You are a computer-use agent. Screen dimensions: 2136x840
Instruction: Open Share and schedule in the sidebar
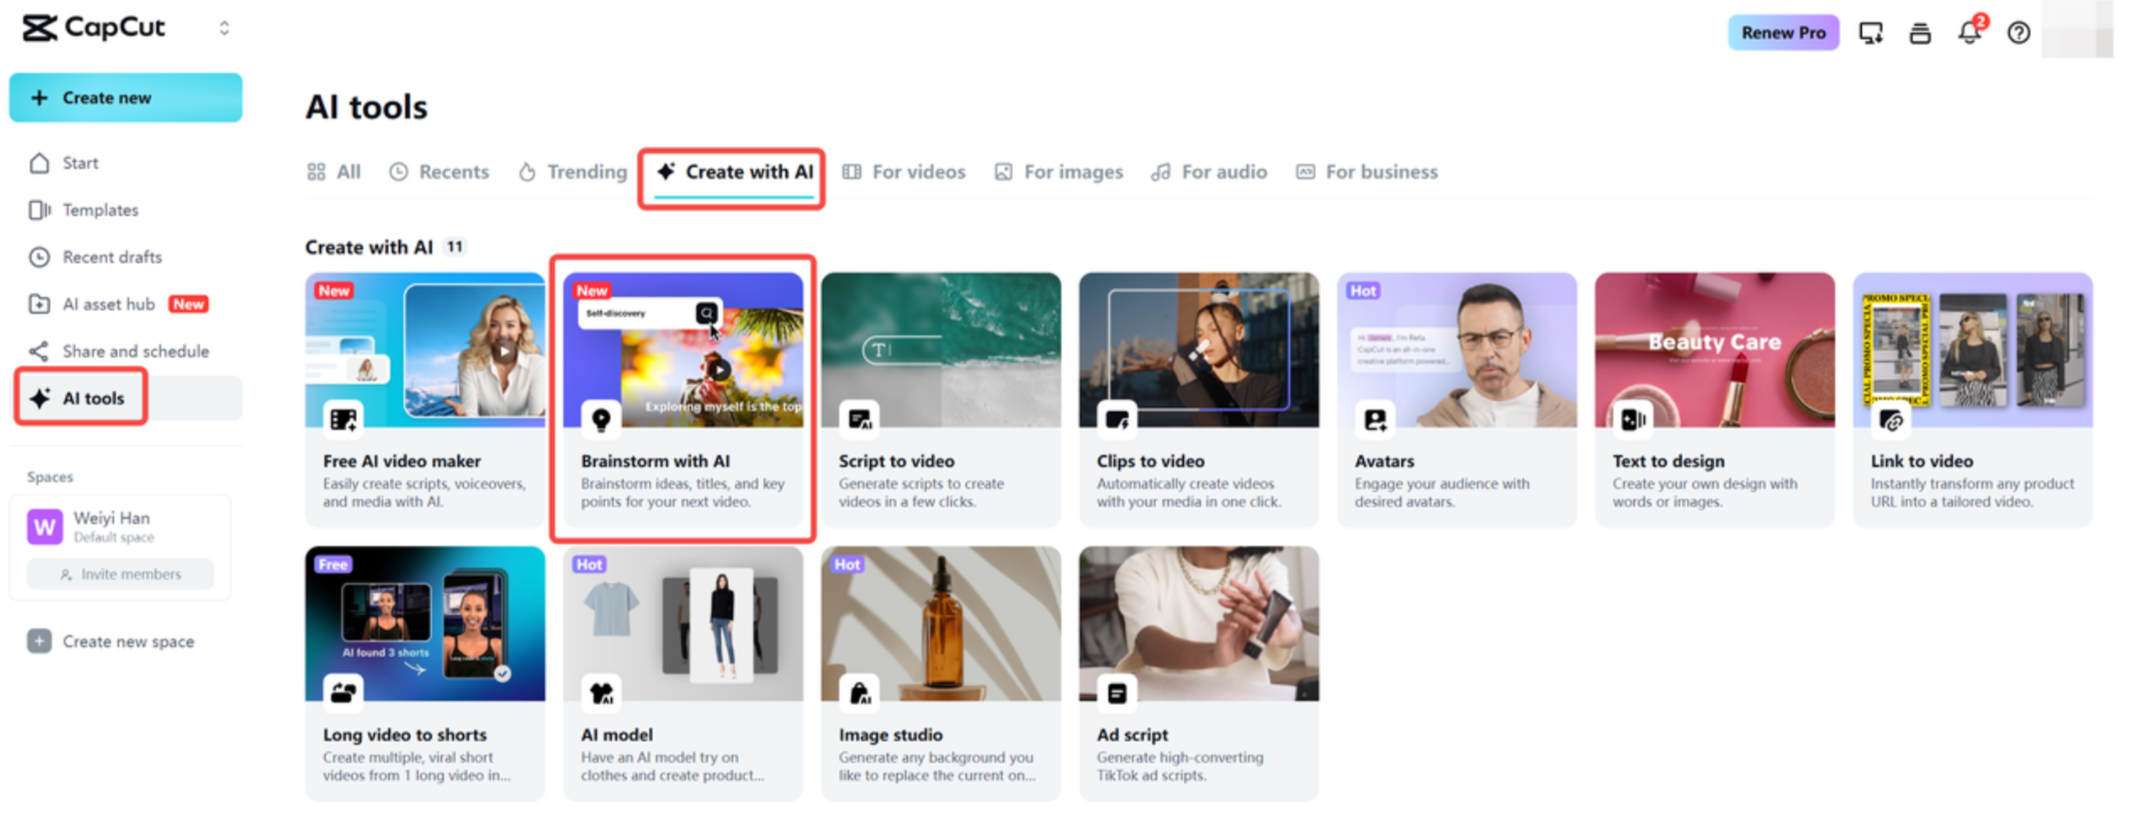coord(136,351)
